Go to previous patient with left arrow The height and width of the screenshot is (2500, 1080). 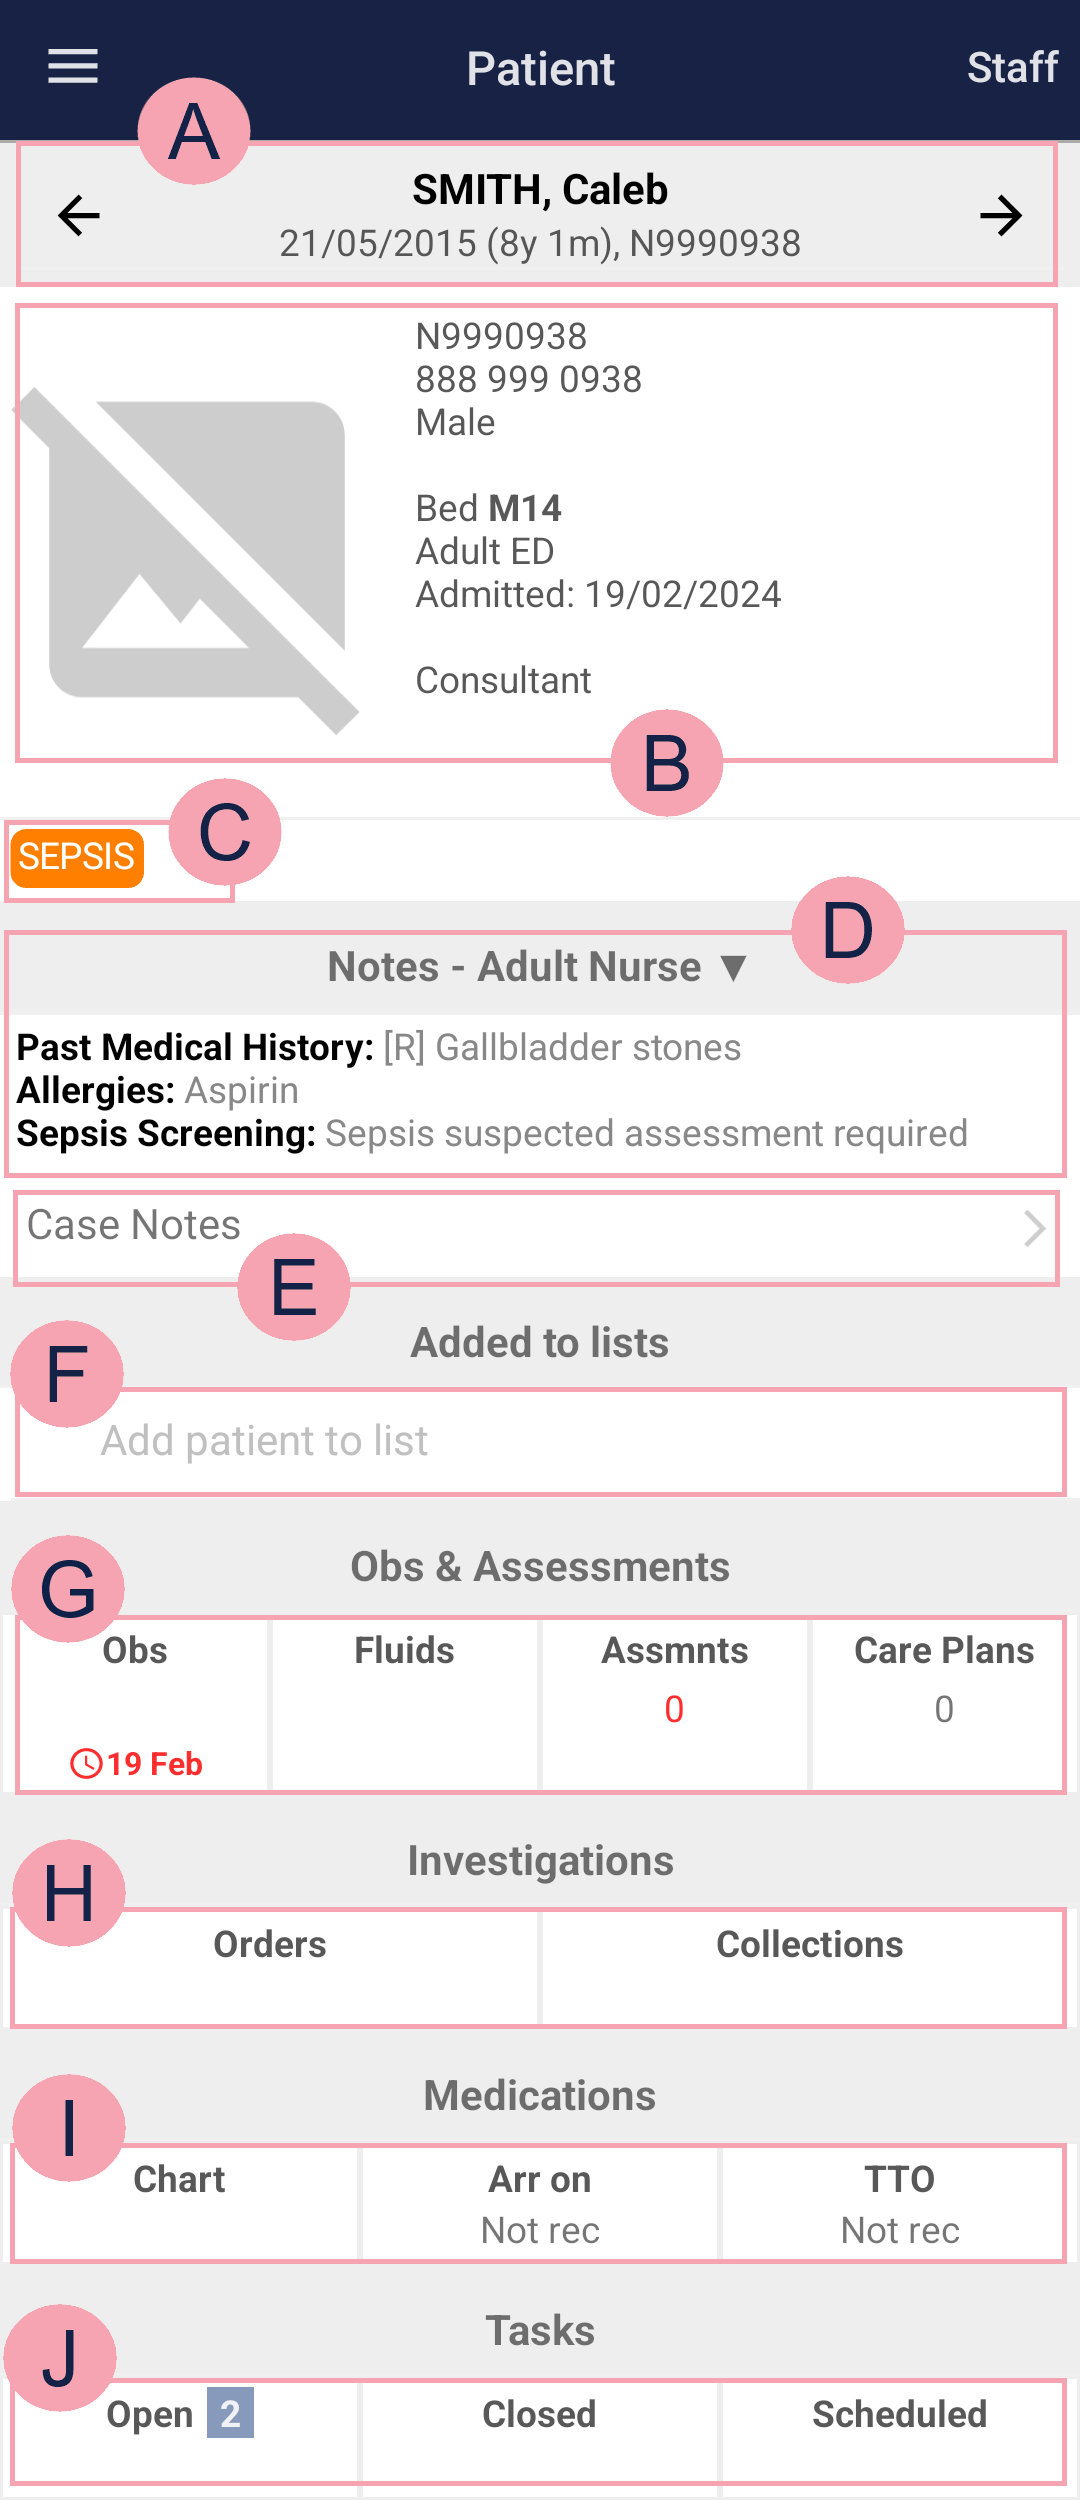[x=79, y=215]
